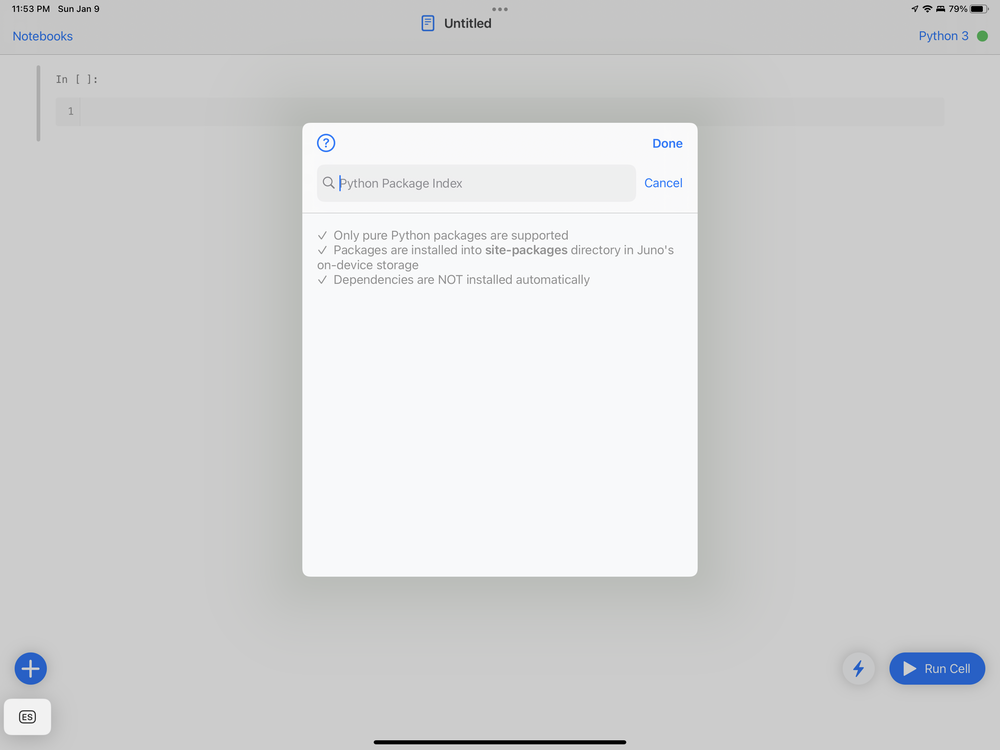Viewport: 1000px width, 750px height.
Task: Tap the 11:53 PM clock
Action: point(31,9)
